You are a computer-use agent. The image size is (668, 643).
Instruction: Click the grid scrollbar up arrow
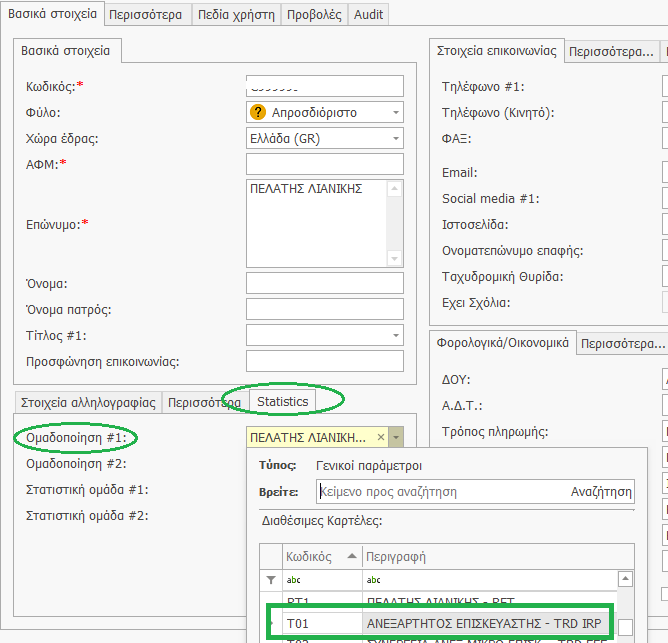click(x=625, y=579)
